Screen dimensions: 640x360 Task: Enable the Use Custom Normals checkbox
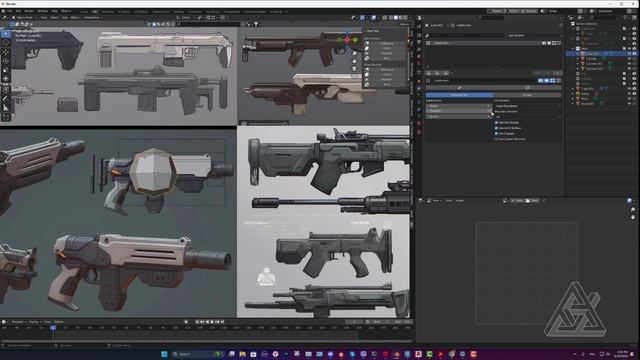tap(496, 139)
